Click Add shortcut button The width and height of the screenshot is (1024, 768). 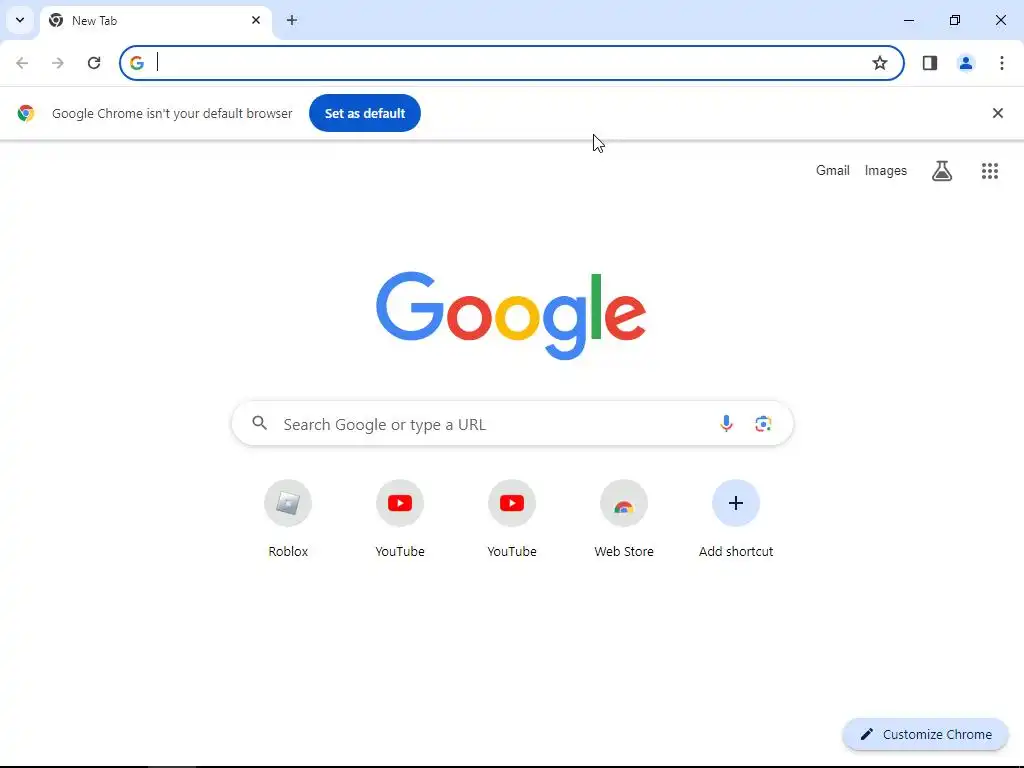click(x=736, y=519)
